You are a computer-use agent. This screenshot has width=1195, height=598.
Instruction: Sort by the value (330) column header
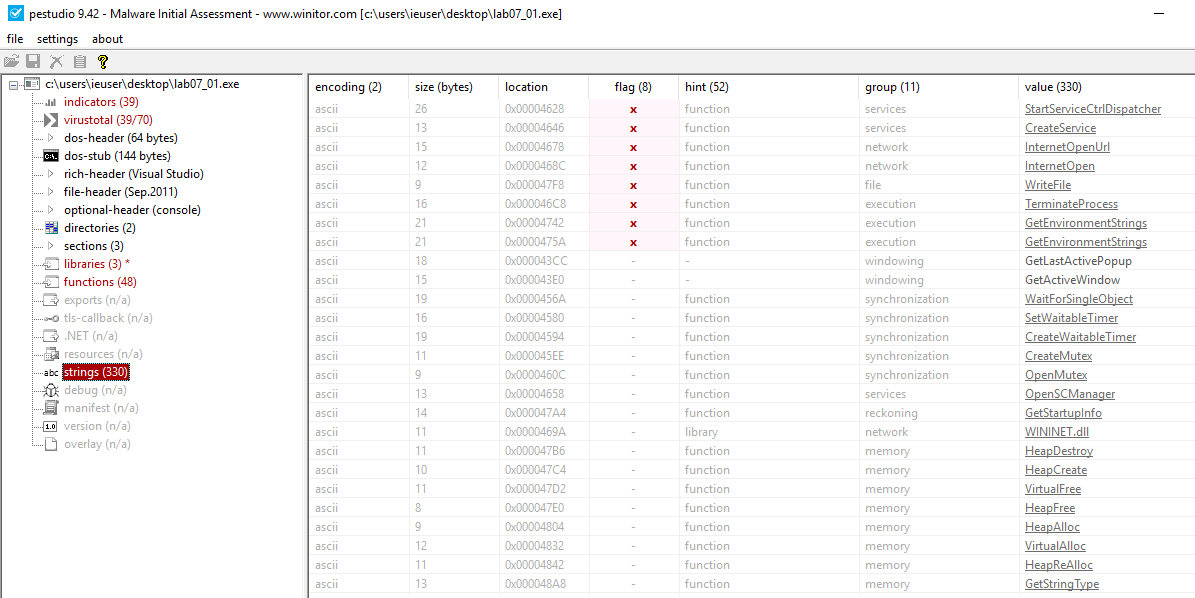(1107, 87)
